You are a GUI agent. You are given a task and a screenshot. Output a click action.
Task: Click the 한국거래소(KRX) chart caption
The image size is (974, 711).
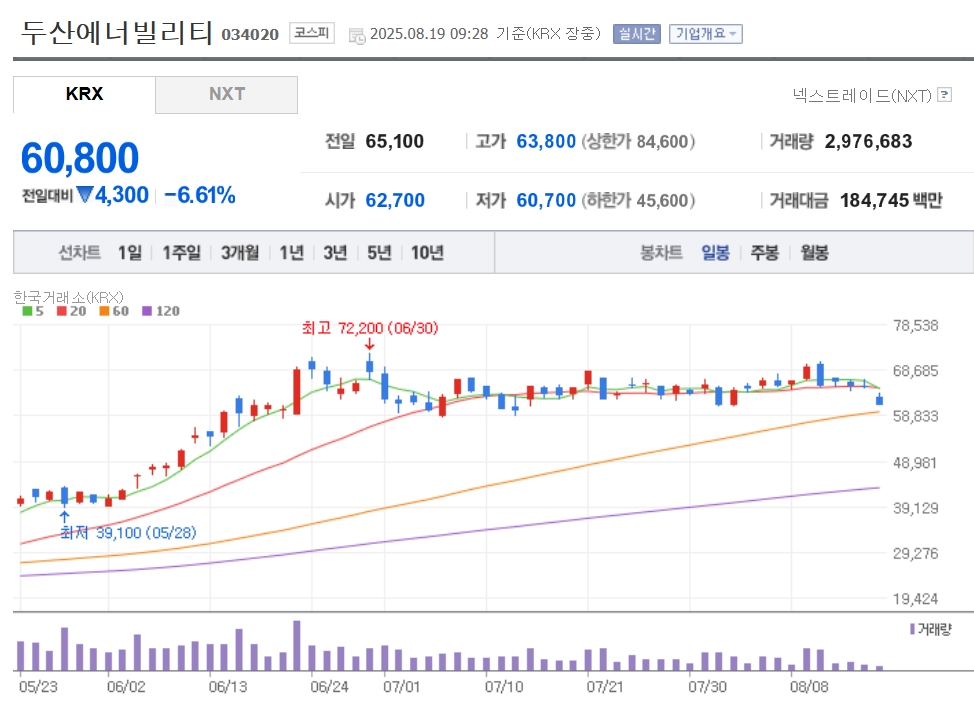[69, 297]
